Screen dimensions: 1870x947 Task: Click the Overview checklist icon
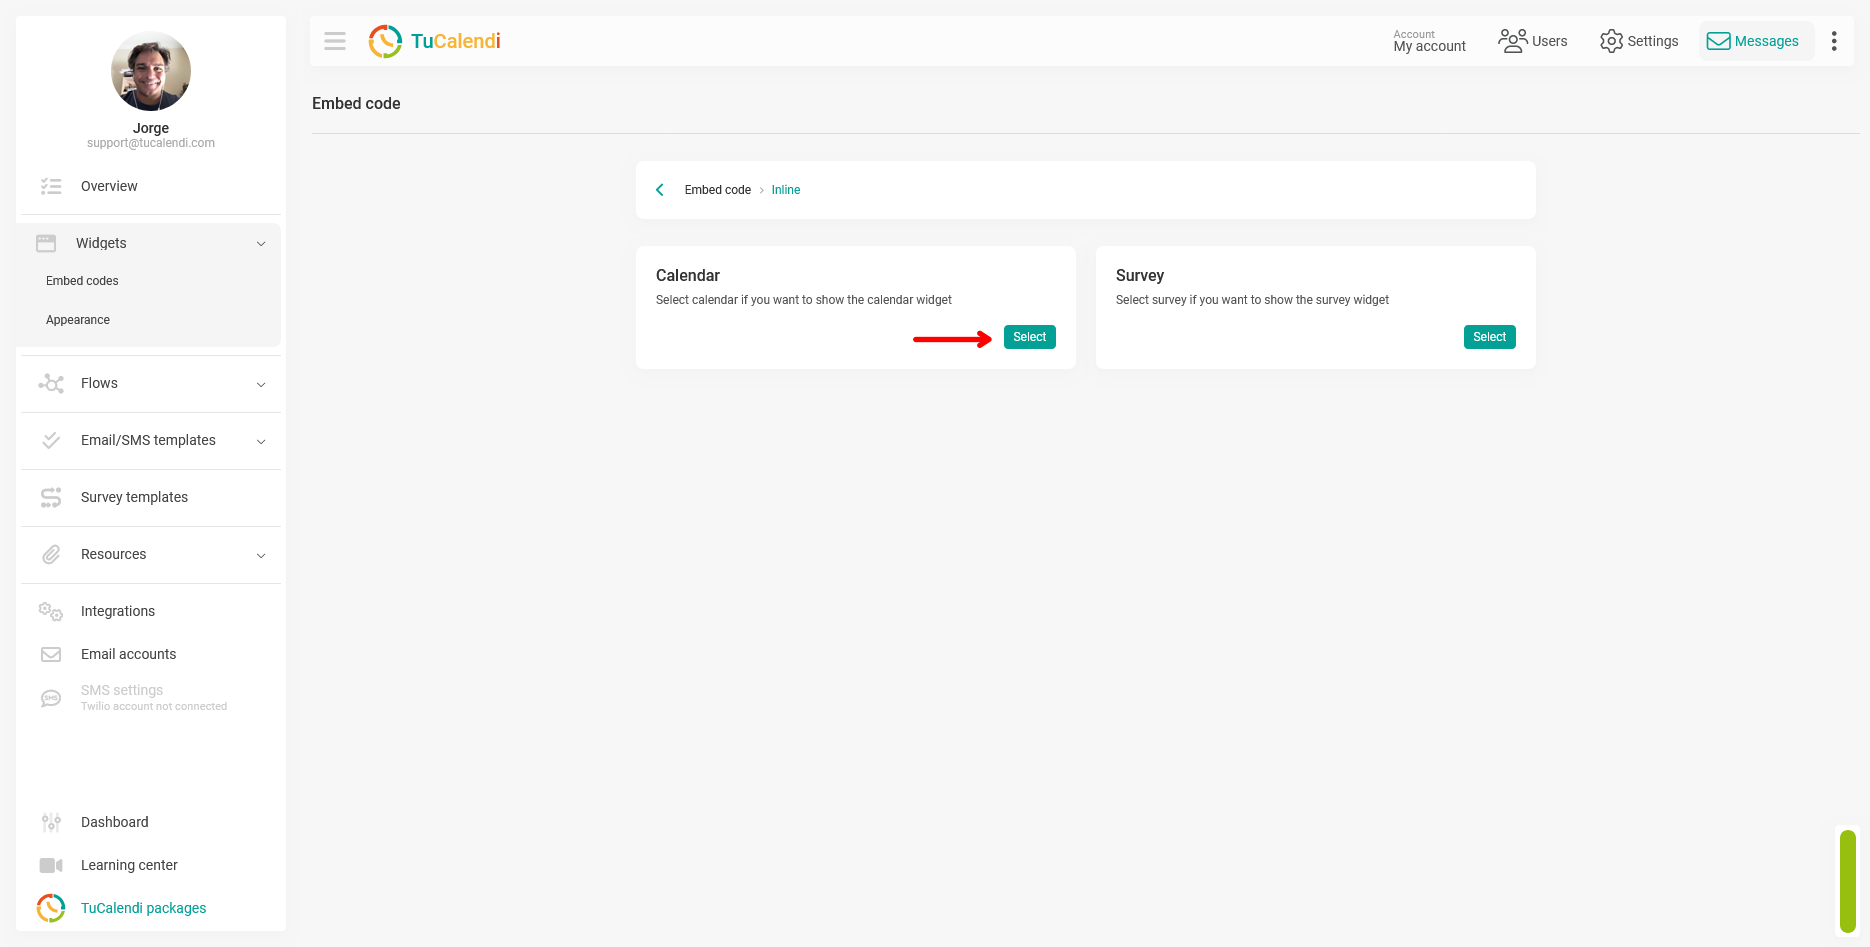click(51, 186)
